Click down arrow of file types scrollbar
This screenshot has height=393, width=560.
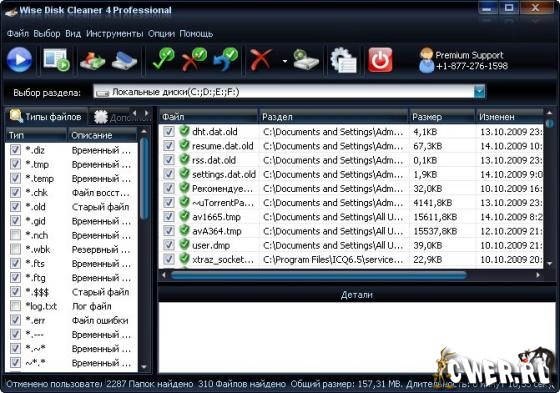(x=144, y=367)
